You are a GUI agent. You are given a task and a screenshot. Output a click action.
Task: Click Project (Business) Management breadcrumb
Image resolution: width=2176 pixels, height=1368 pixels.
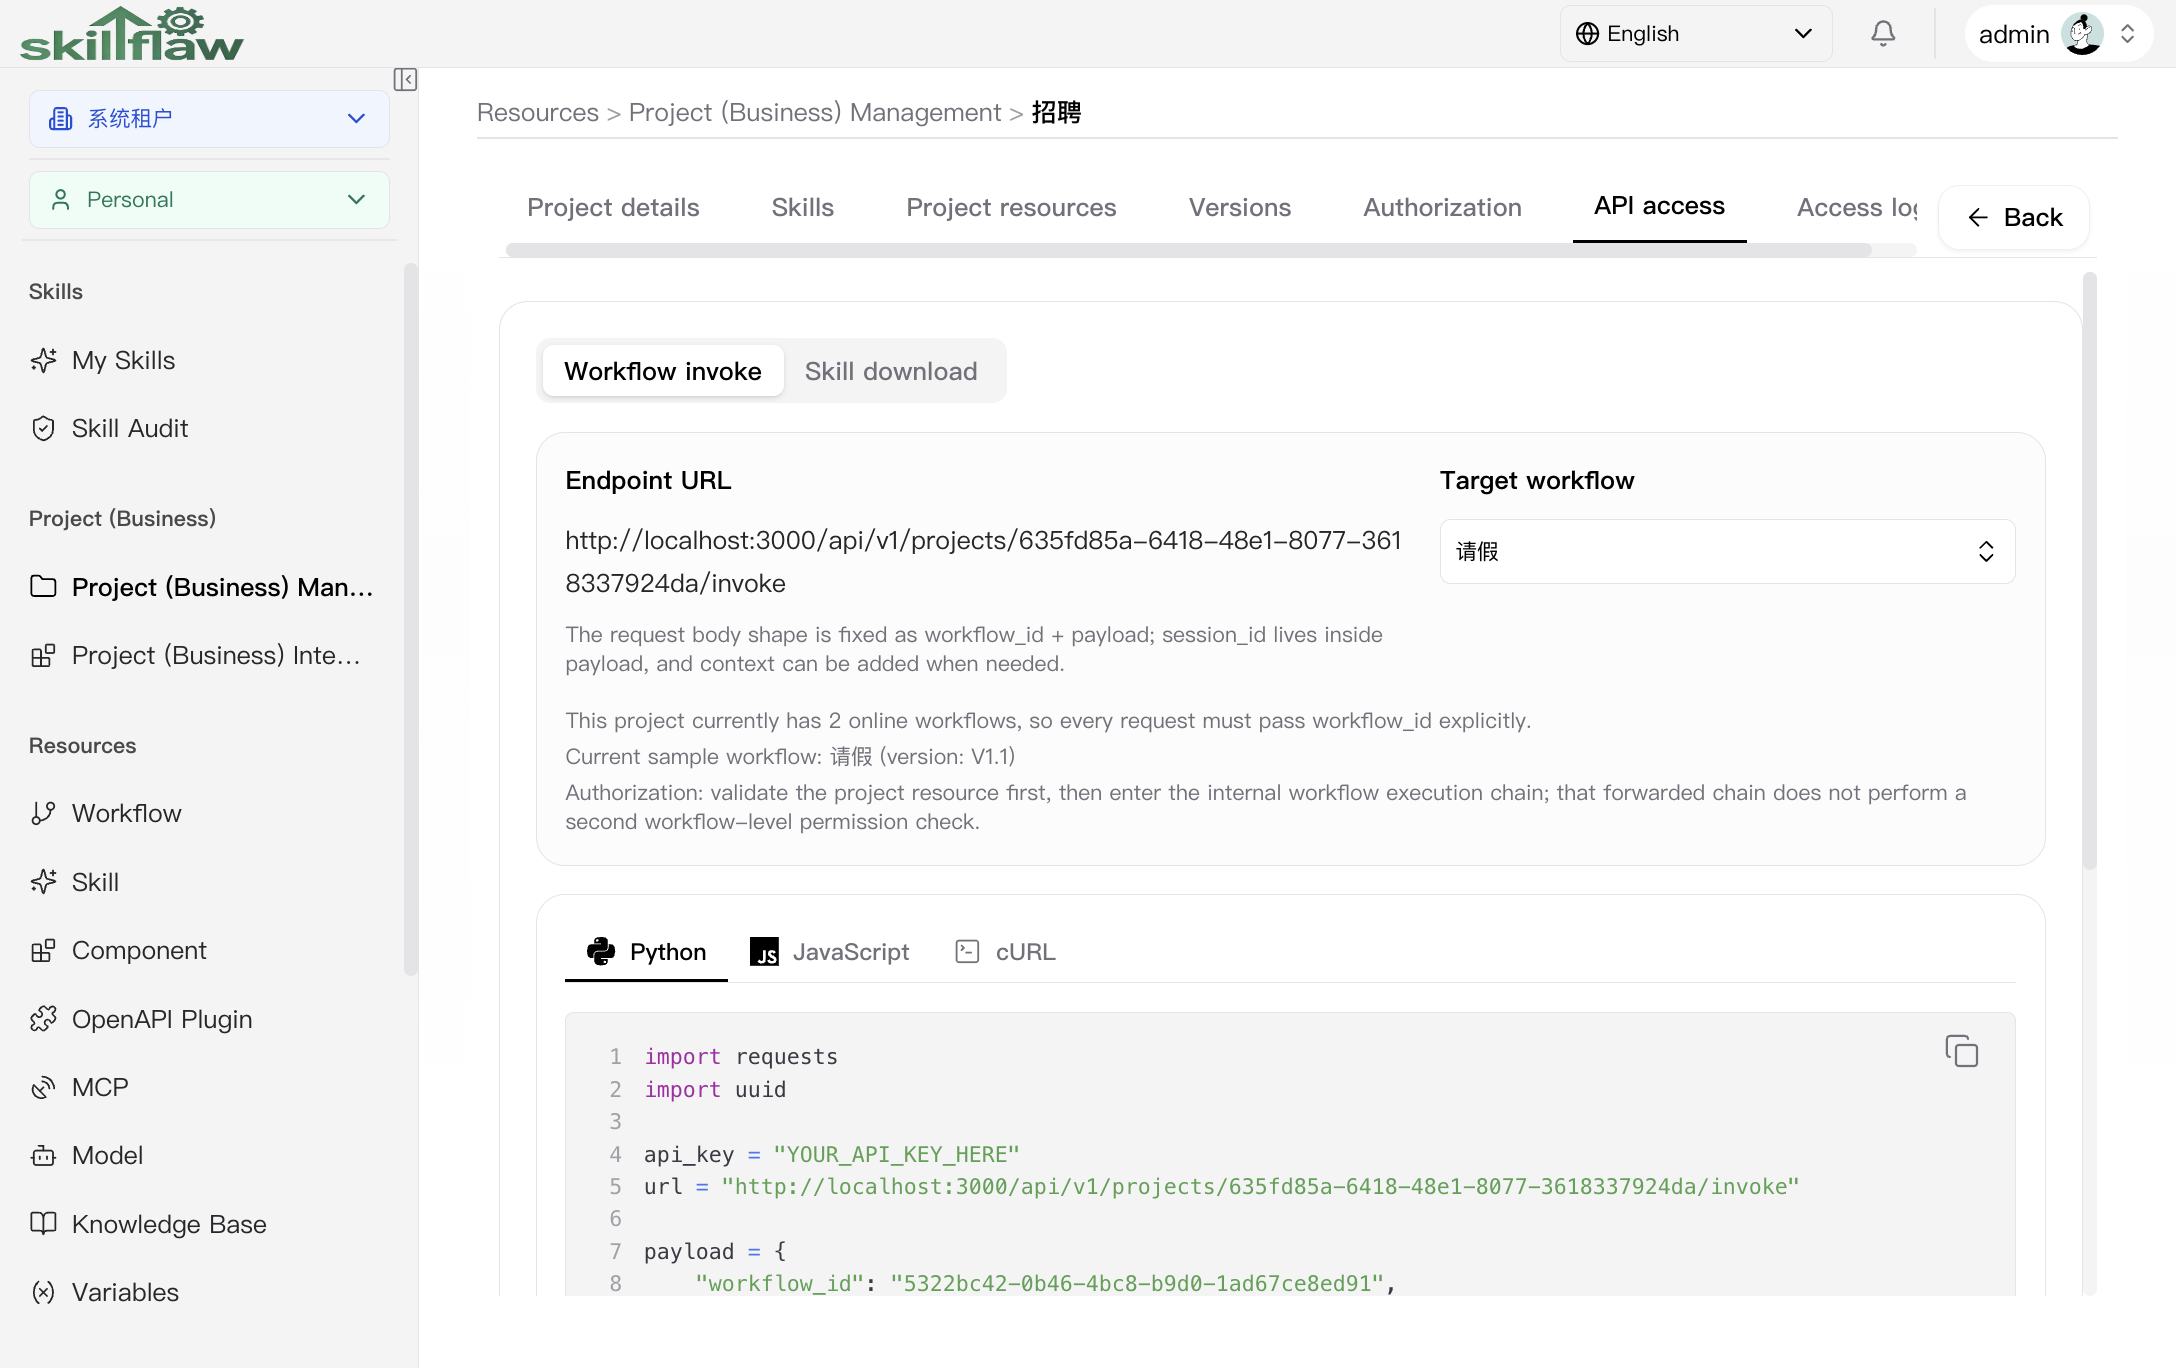[815, 112]
